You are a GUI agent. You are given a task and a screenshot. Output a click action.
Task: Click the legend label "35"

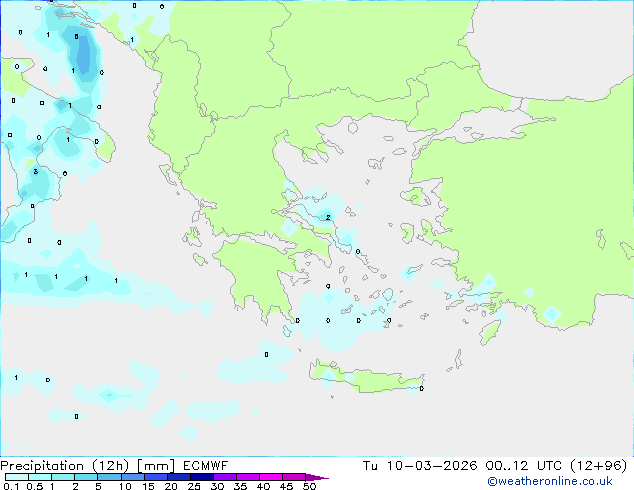click(x=241, y=486)
